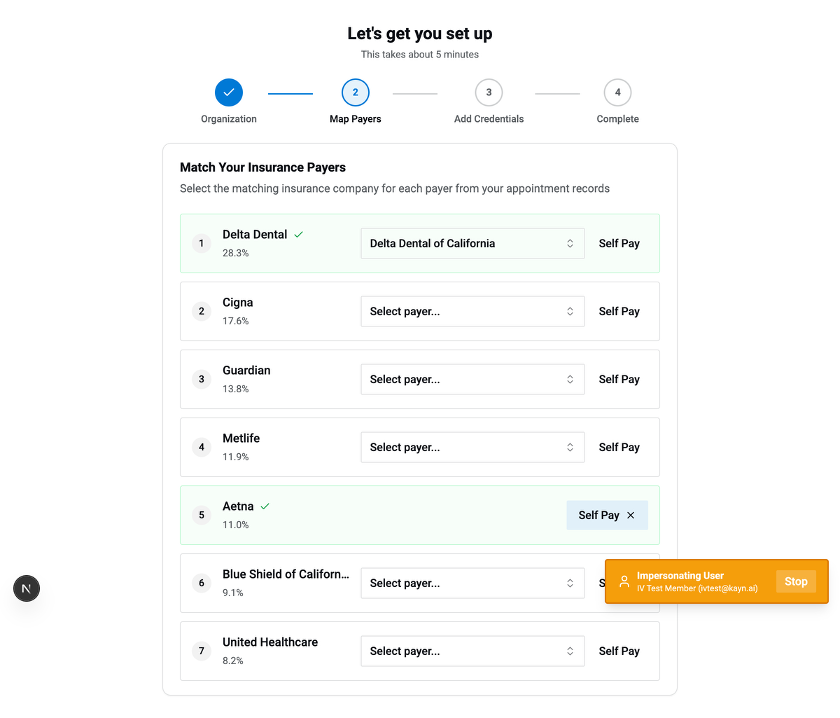
Task: Open the Cigna payer dropdown
Action: click(472, 311)
